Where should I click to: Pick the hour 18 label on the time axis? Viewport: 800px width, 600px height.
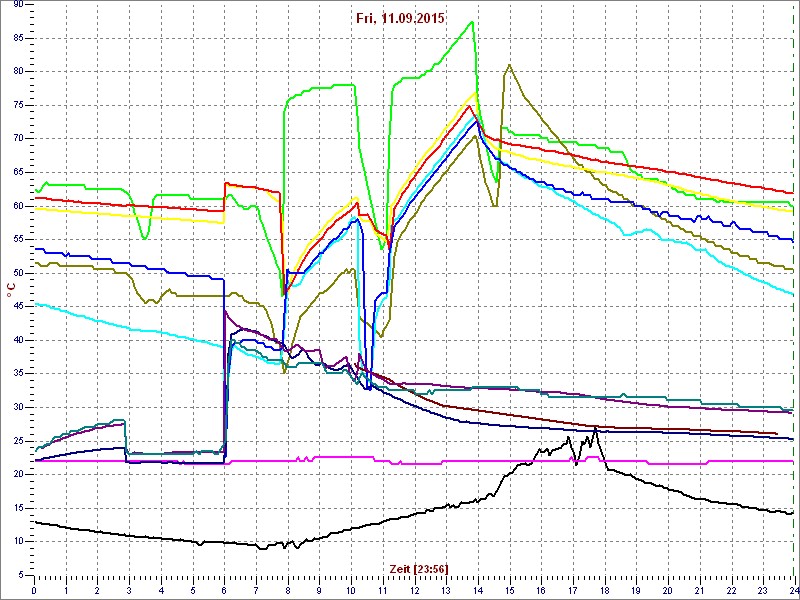click(605, 588)
